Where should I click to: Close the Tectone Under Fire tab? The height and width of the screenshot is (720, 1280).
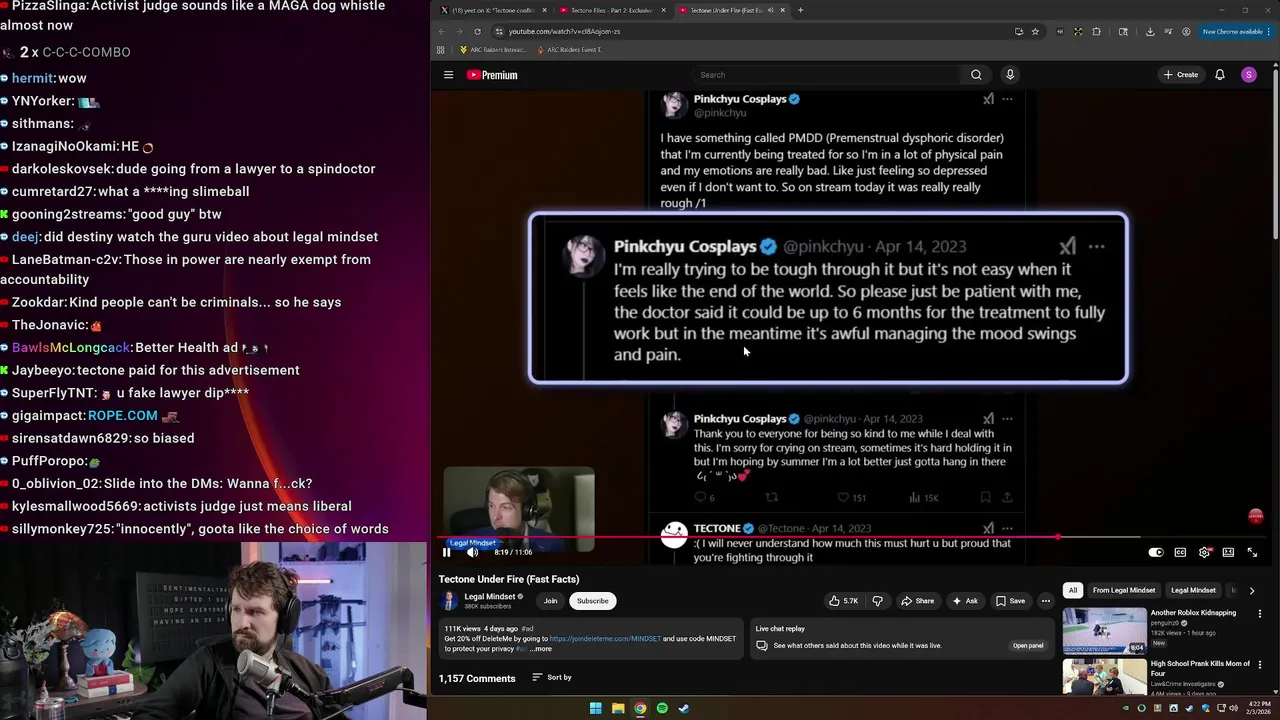(x=783, y=10)
